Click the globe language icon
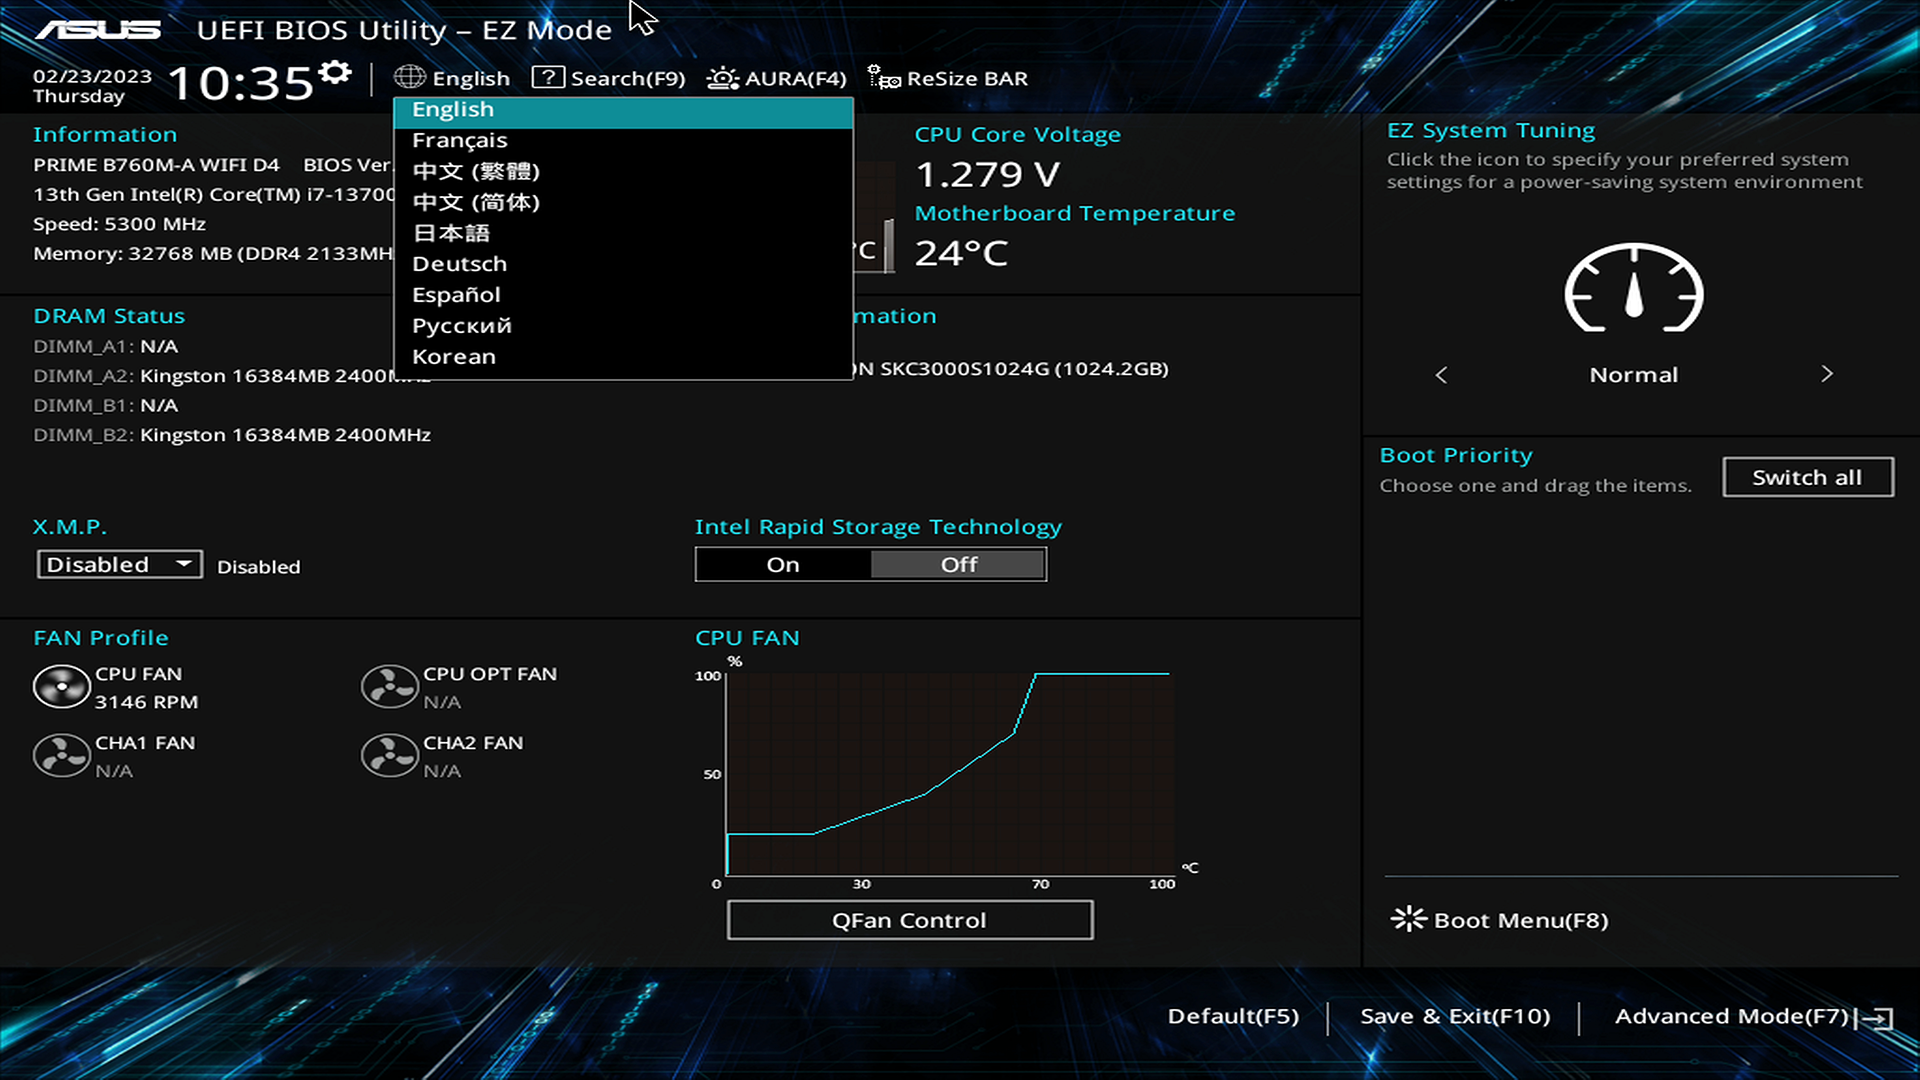Viewport: 1920px width, 1080px height. pyautogui.click(x=410, y=77)
